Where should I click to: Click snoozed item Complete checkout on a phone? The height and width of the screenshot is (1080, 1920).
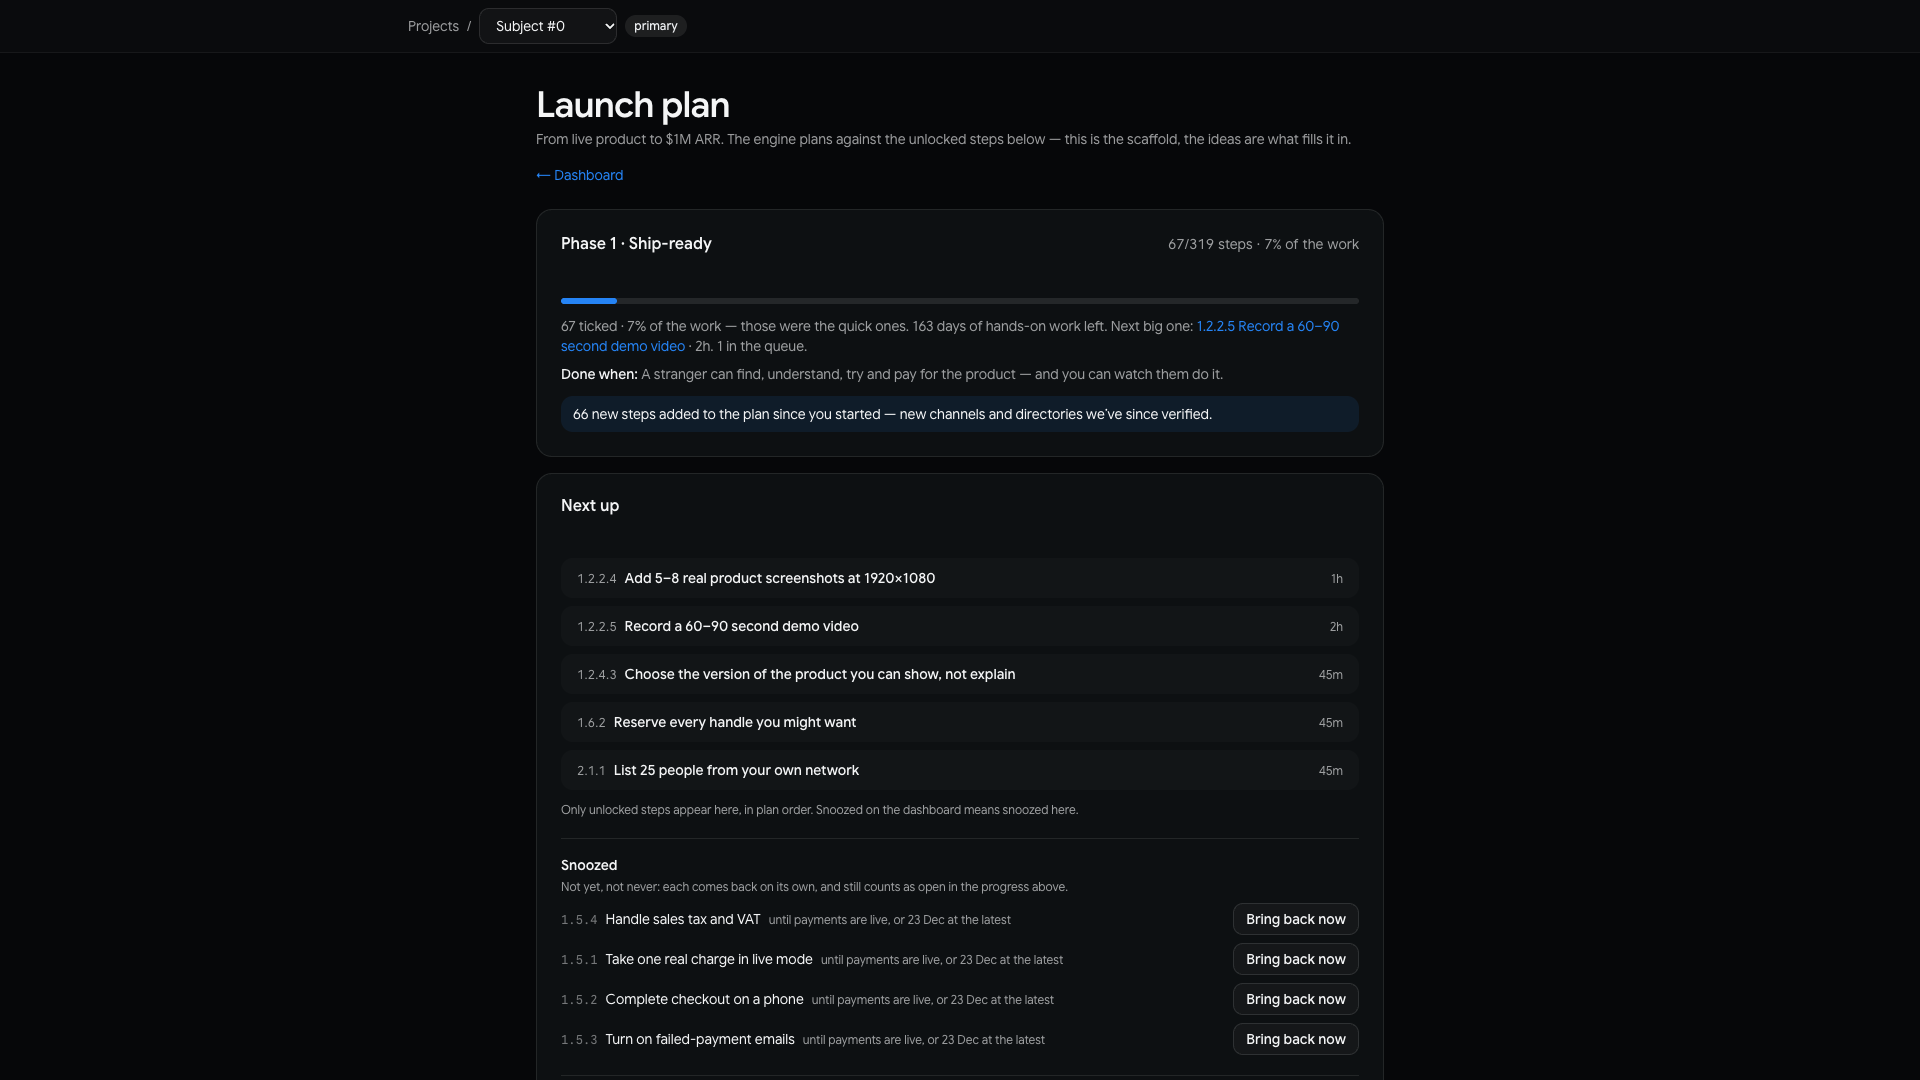pos(704,999)
